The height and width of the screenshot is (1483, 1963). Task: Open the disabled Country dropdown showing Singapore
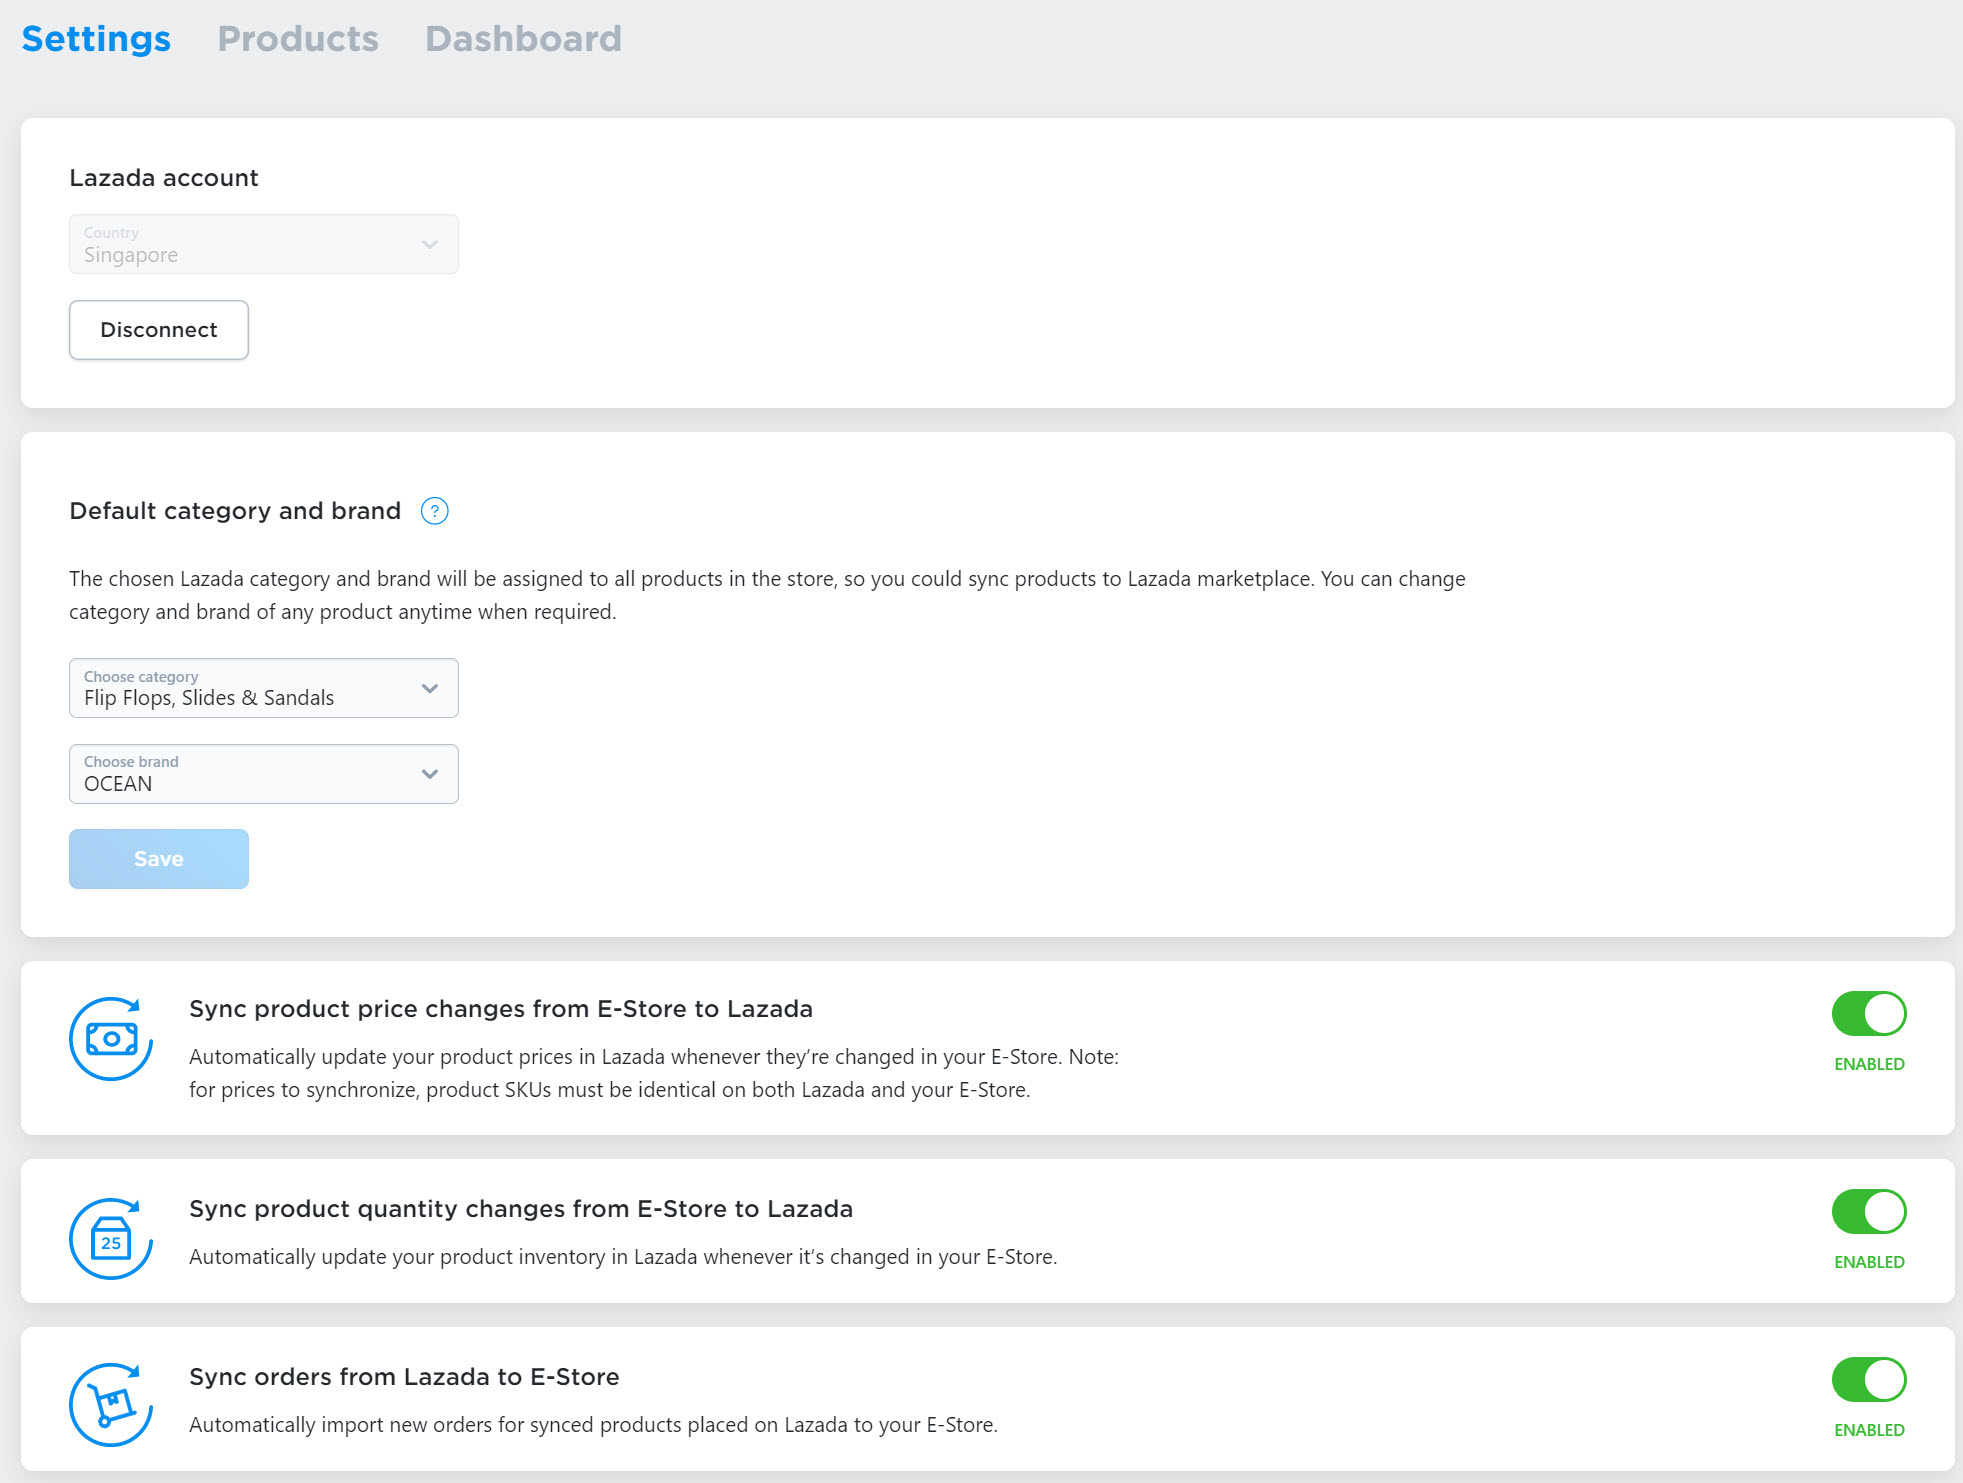264,244
